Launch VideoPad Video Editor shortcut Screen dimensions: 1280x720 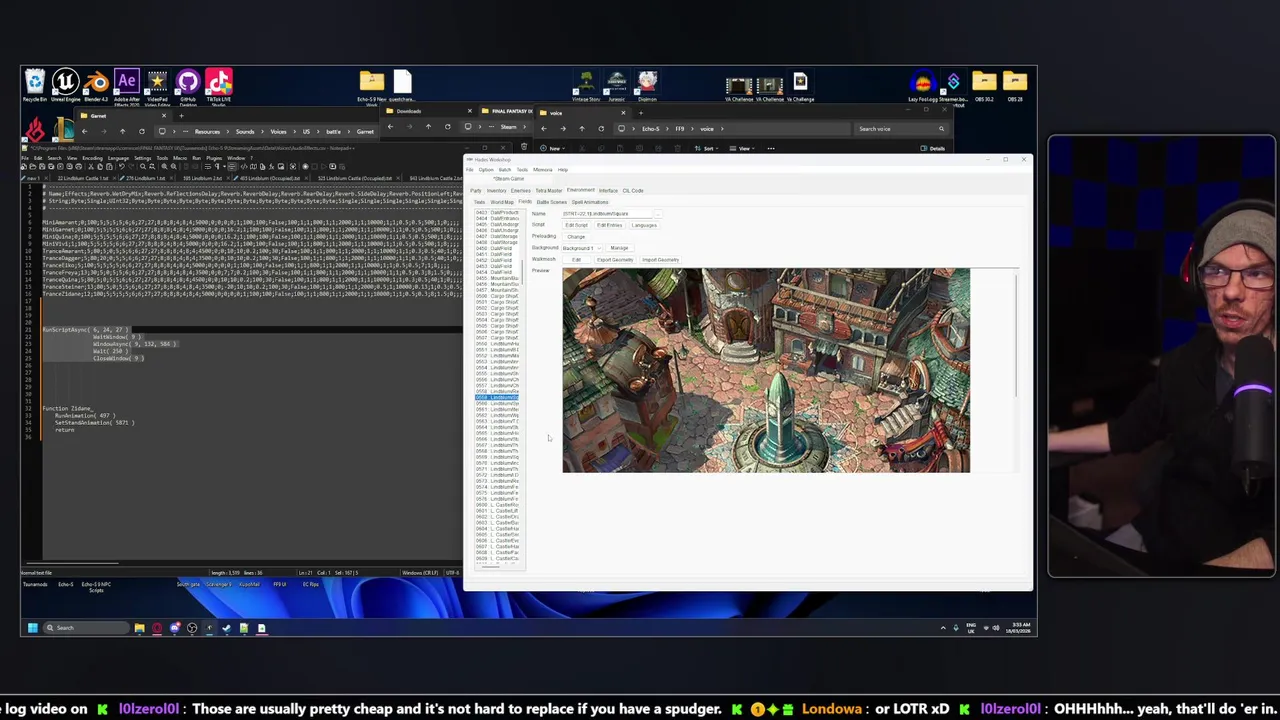[157, 84]
